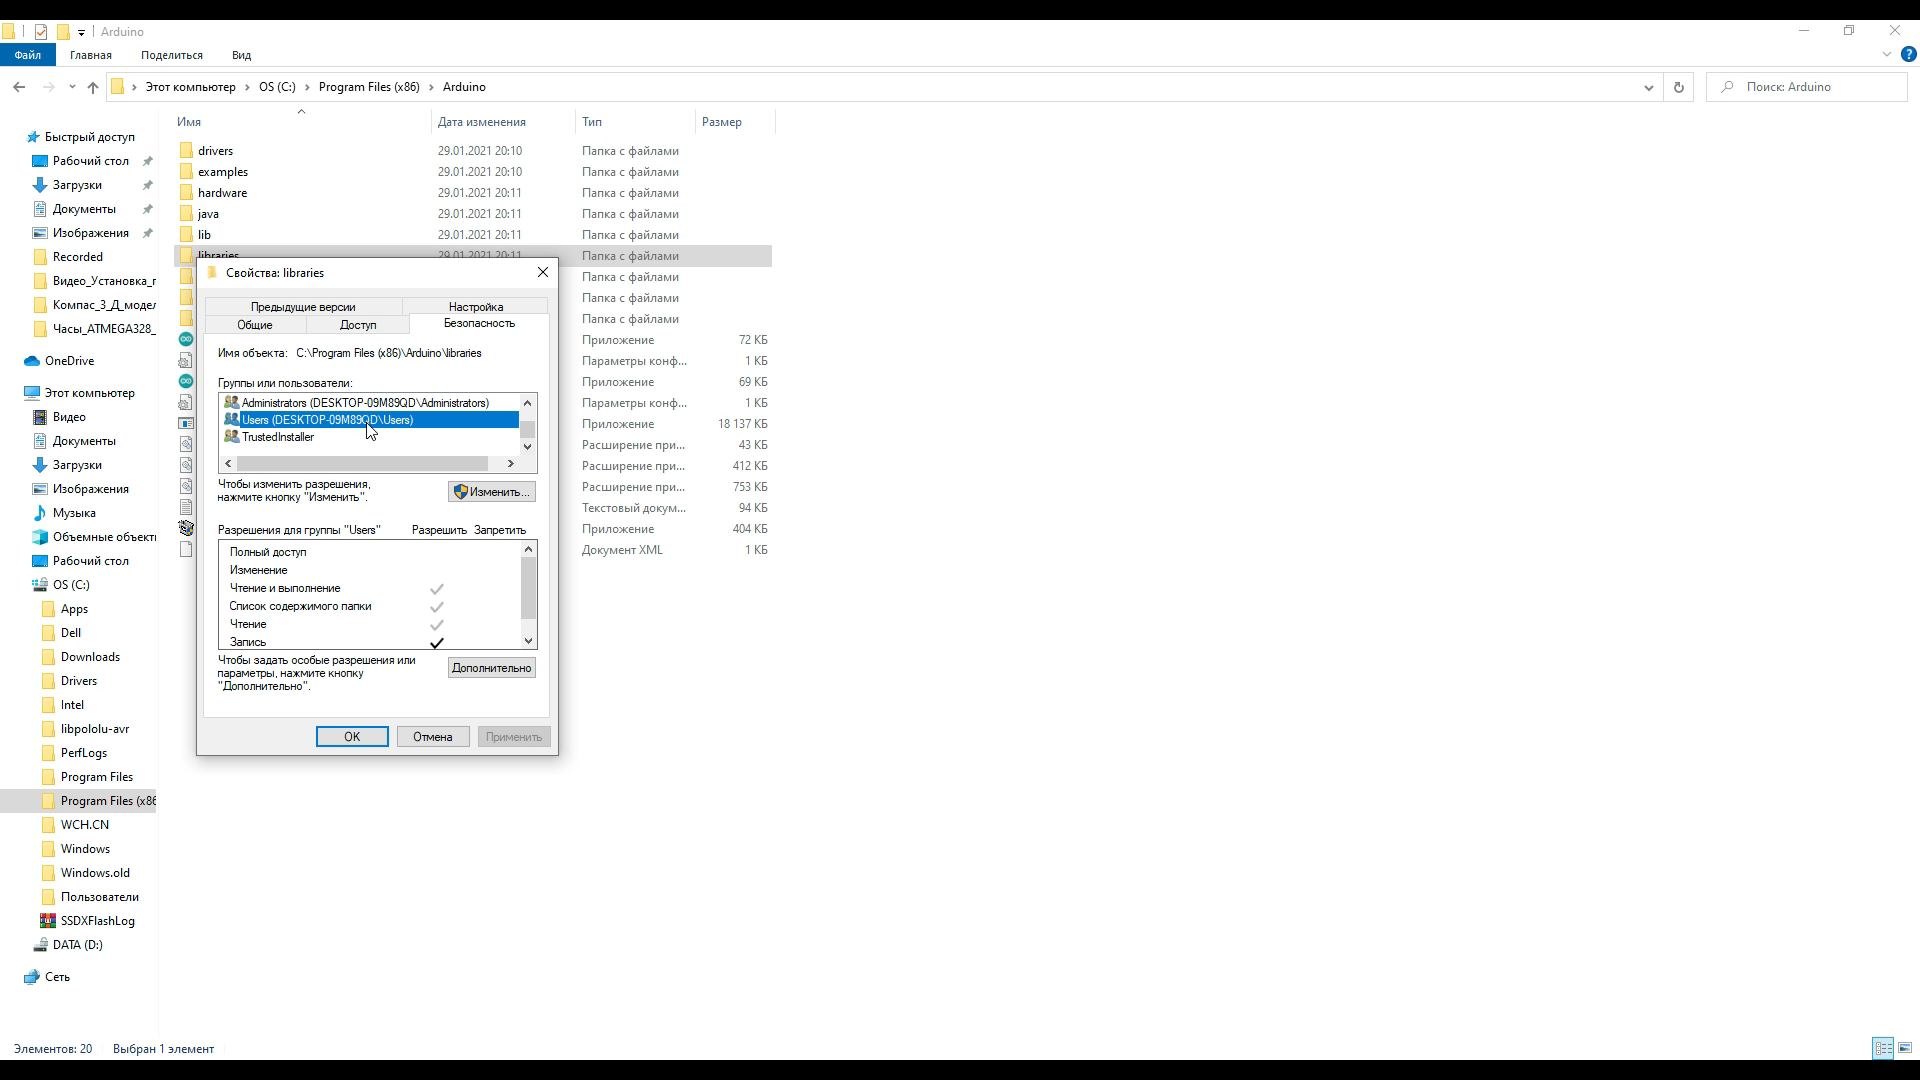The height and width of the screenshot is (1080, 1920).
Task: Expand address bar history dropdown
Action: [1648, 87]
